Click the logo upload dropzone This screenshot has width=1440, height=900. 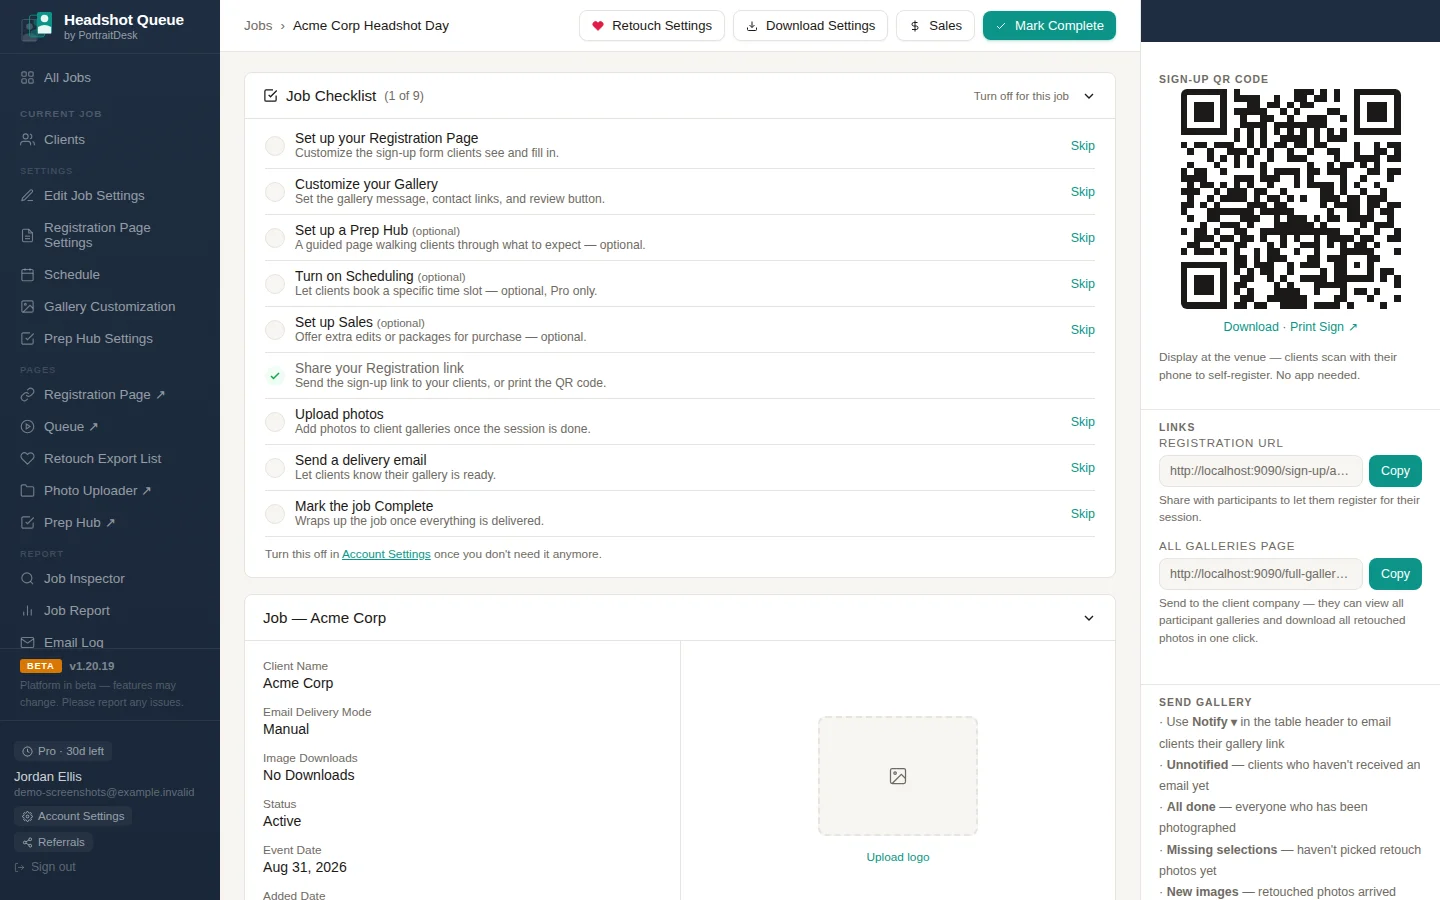898,776
